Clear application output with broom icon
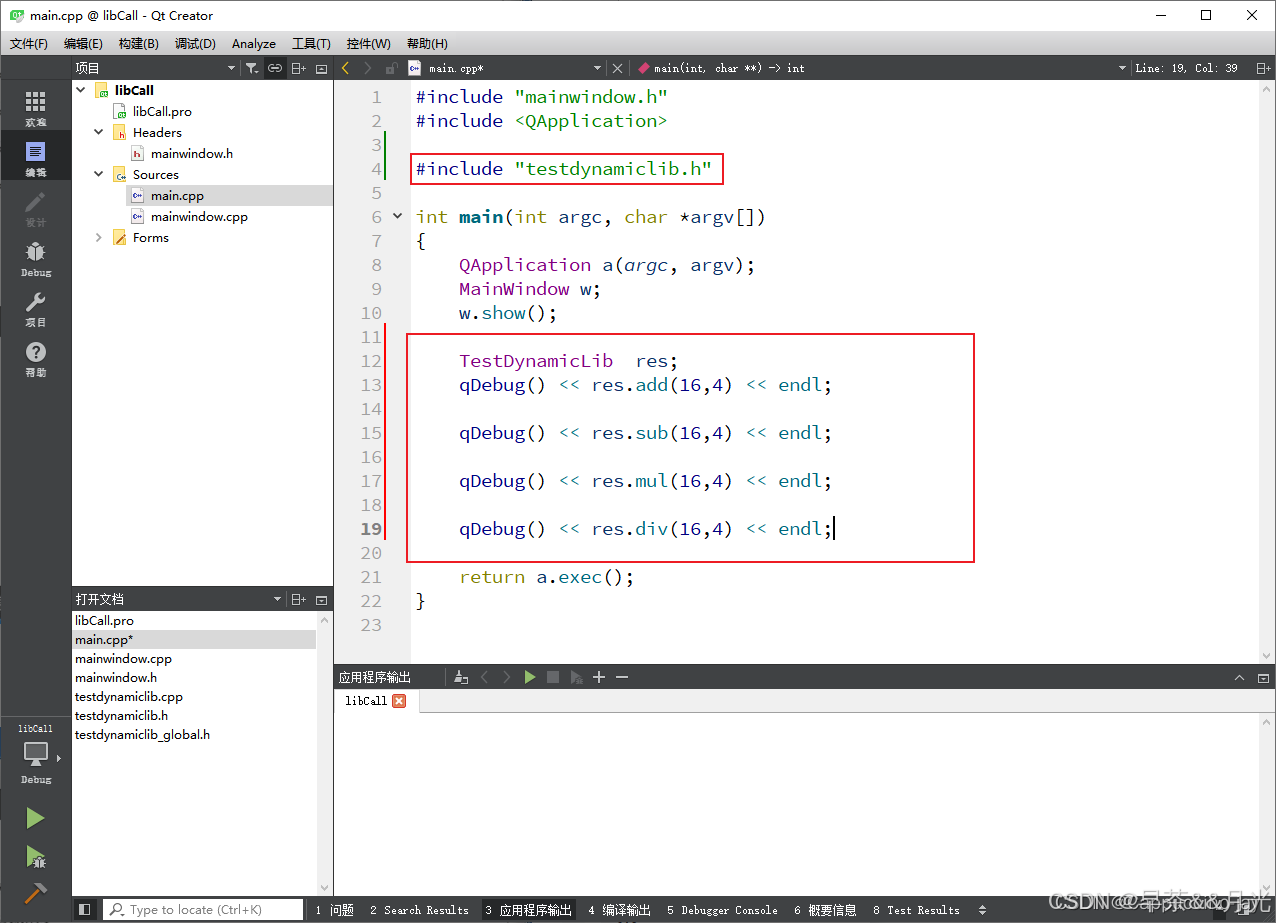This screenshot has height=923, width=1276. pos(460,677)
